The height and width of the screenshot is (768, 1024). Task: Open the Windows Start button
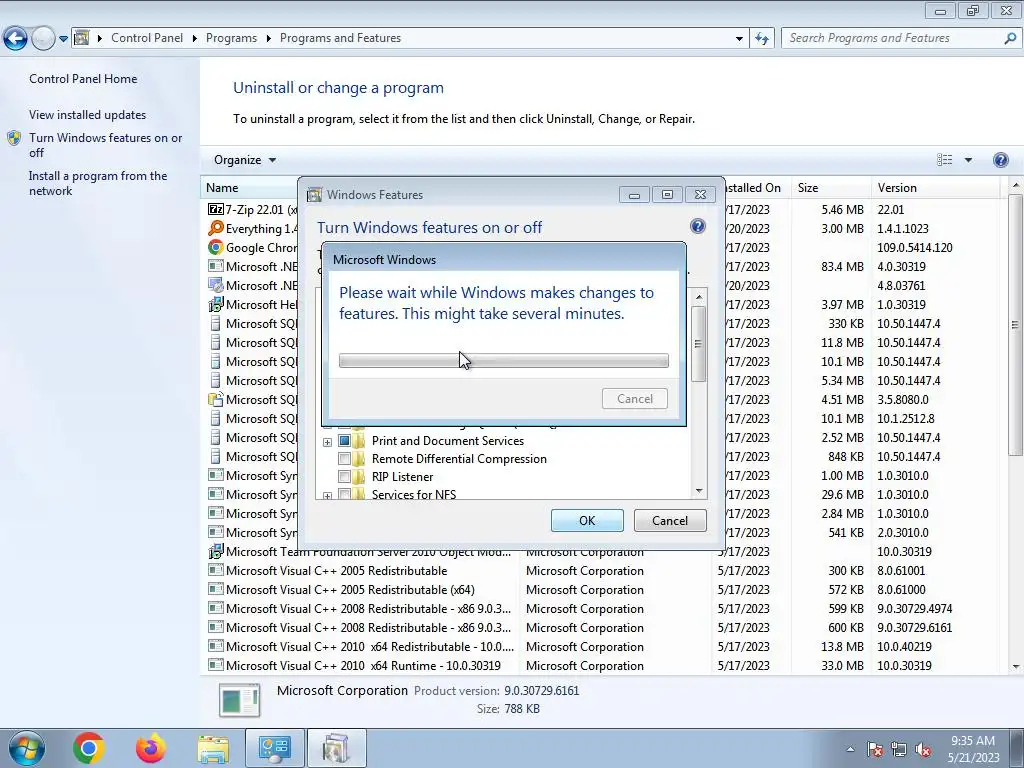pyautogui.click(x=25, y=748)
